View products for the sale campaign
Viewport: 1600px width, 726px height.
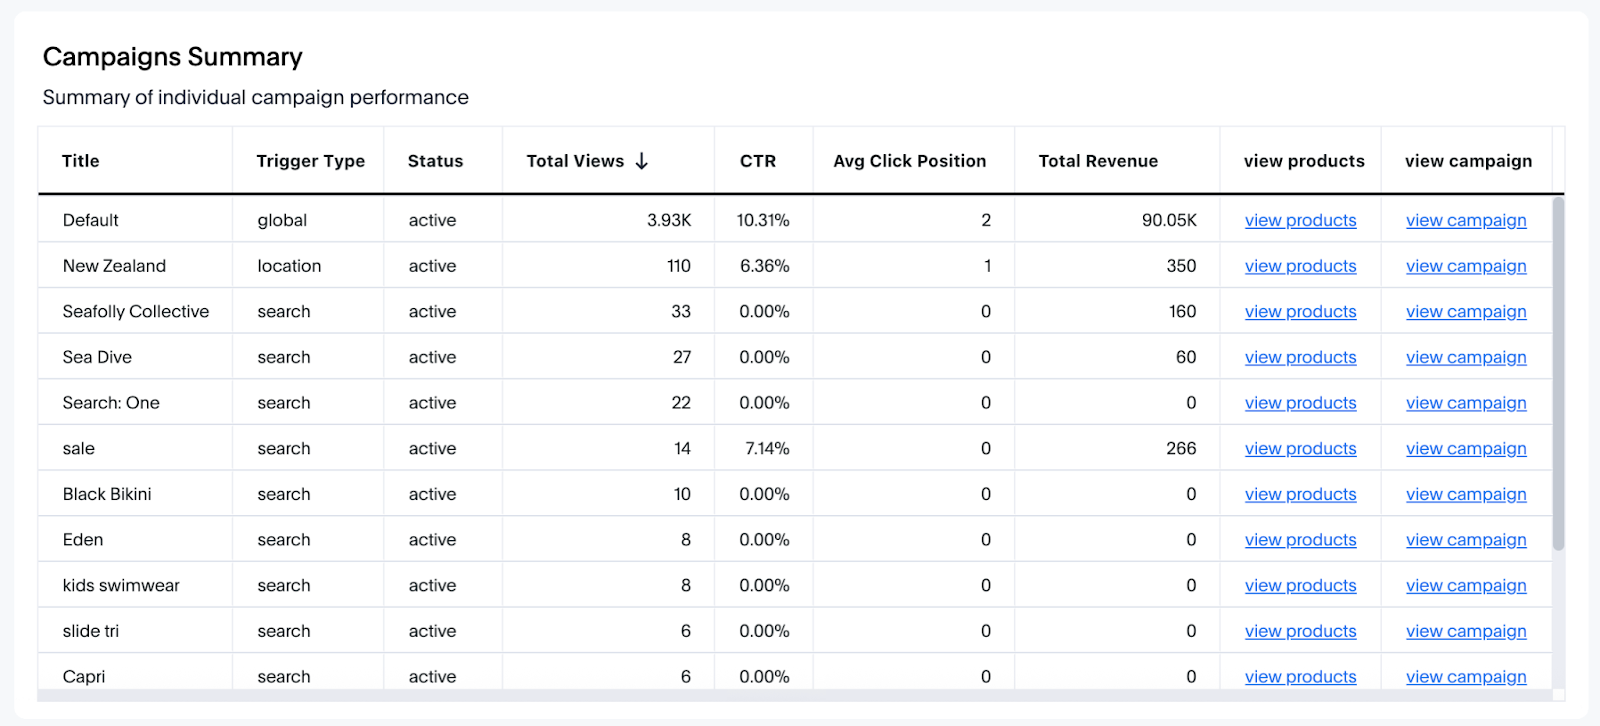[1300, 449]
